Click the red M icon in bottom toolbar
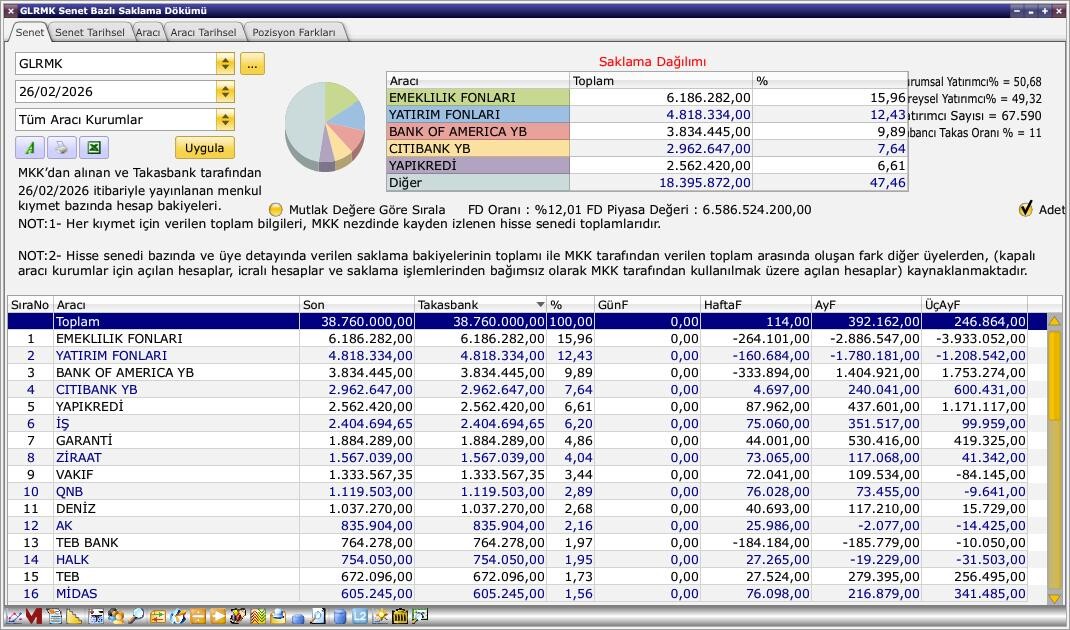The image size is (1070, 630). tap(33, 616)
